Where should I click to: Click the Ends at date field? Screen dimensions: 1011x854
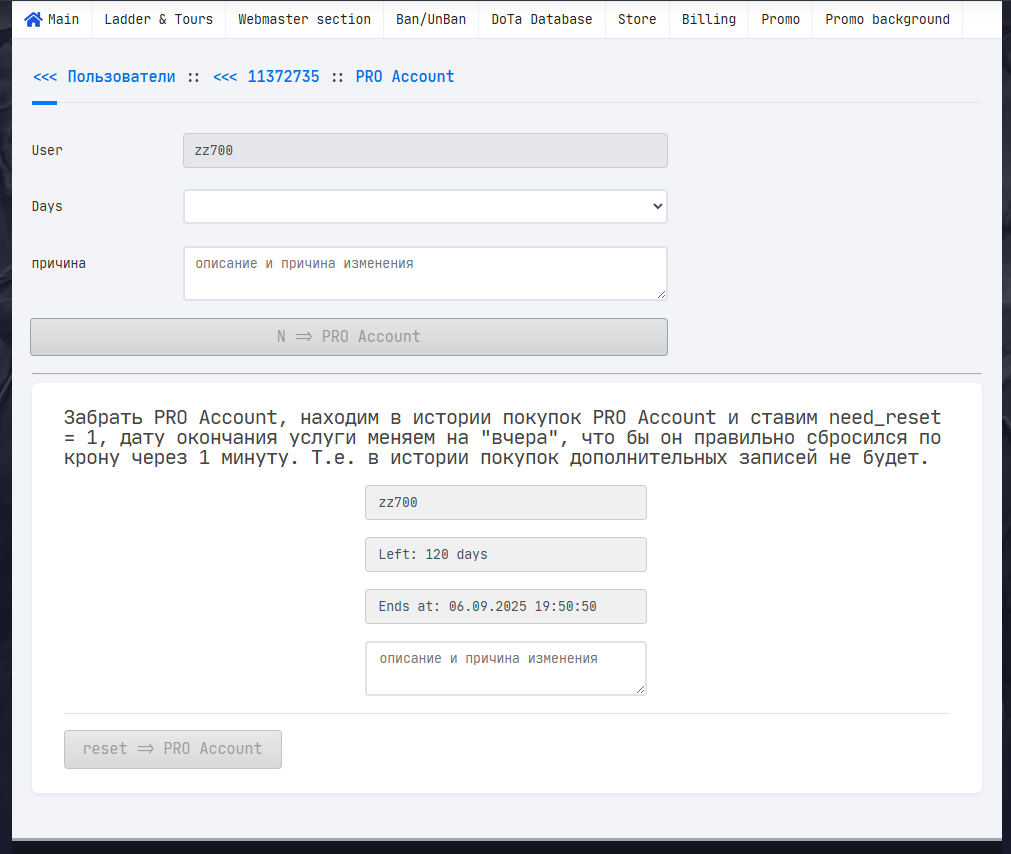tap(506, 607)
